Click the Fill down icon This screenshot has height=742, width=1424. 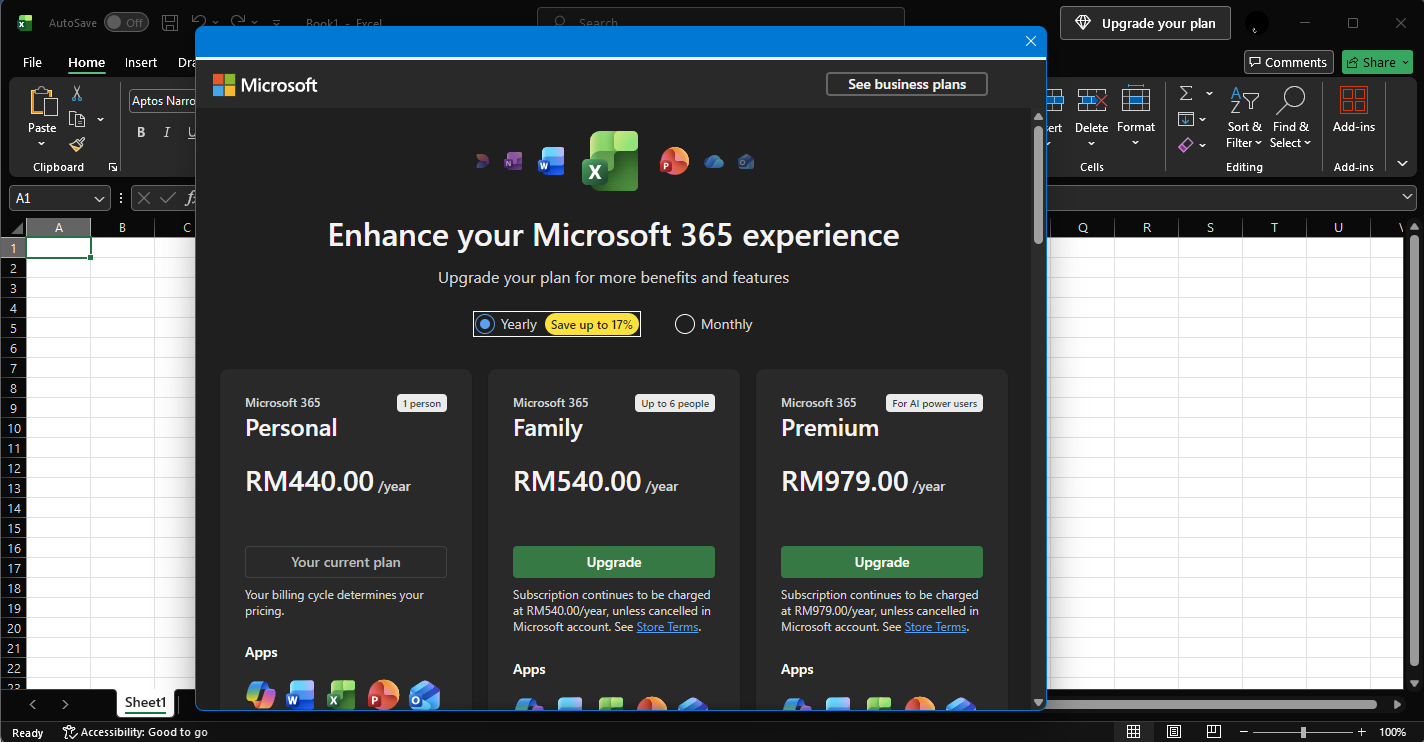[1186, 120]
